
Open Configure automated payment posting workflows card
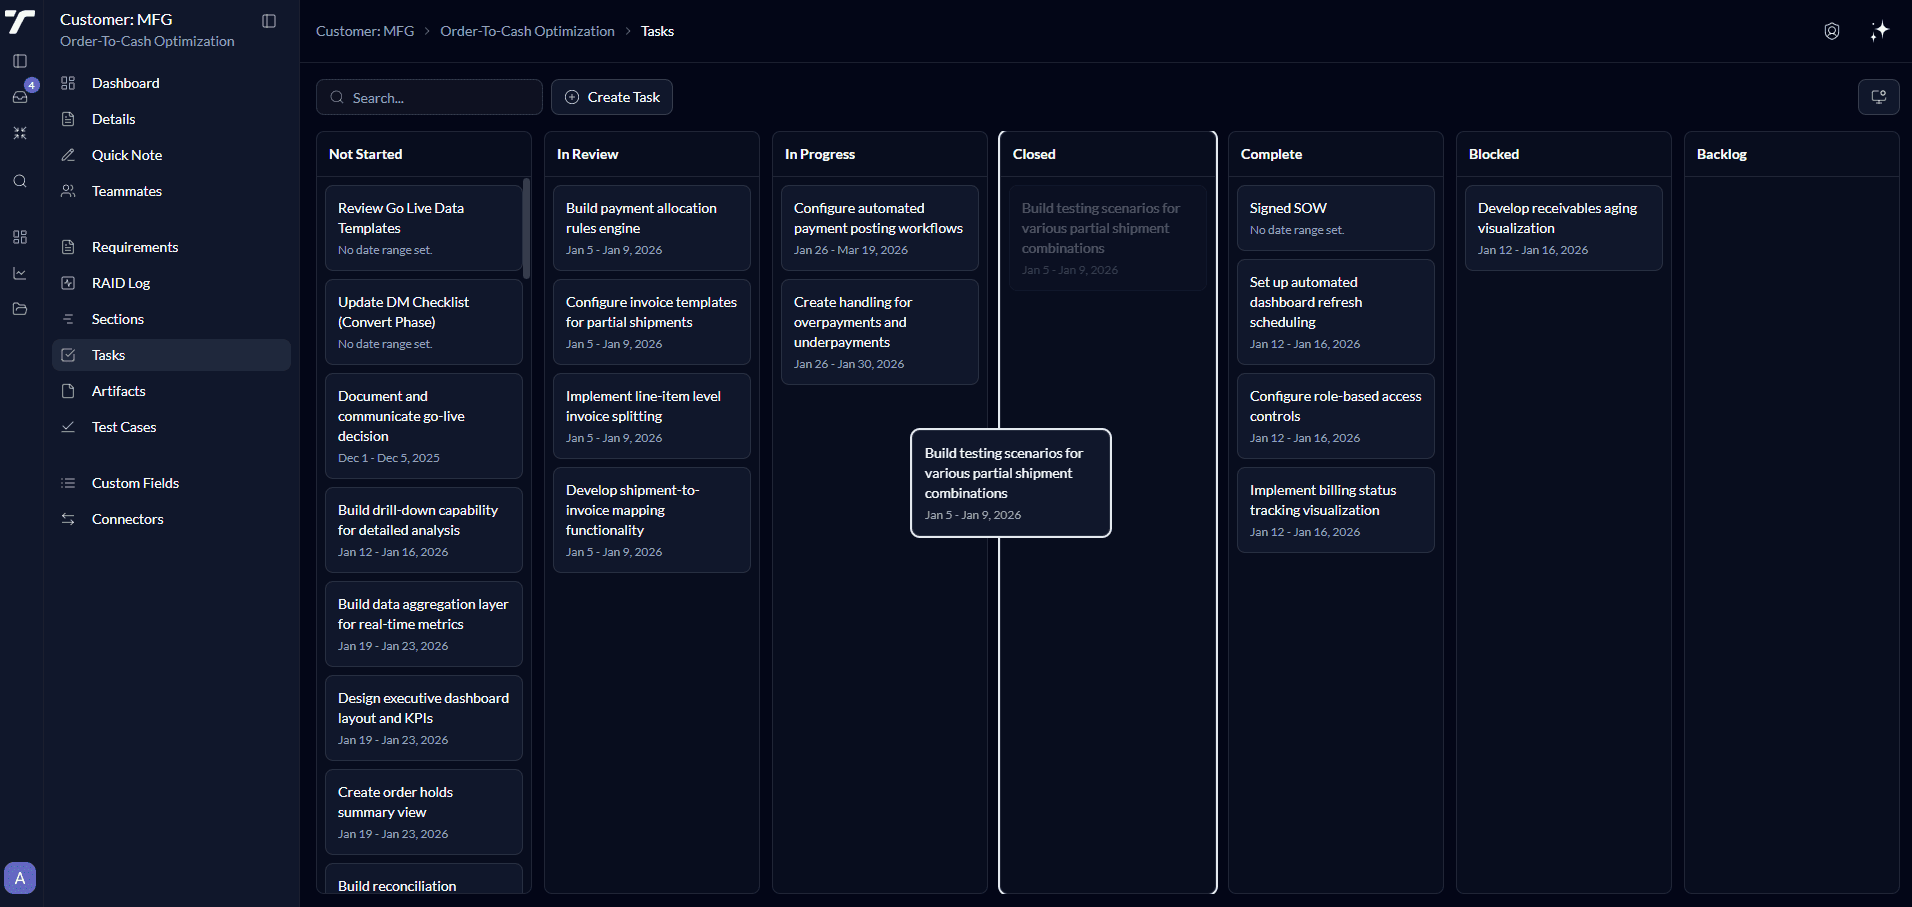[x=880, y=228]
